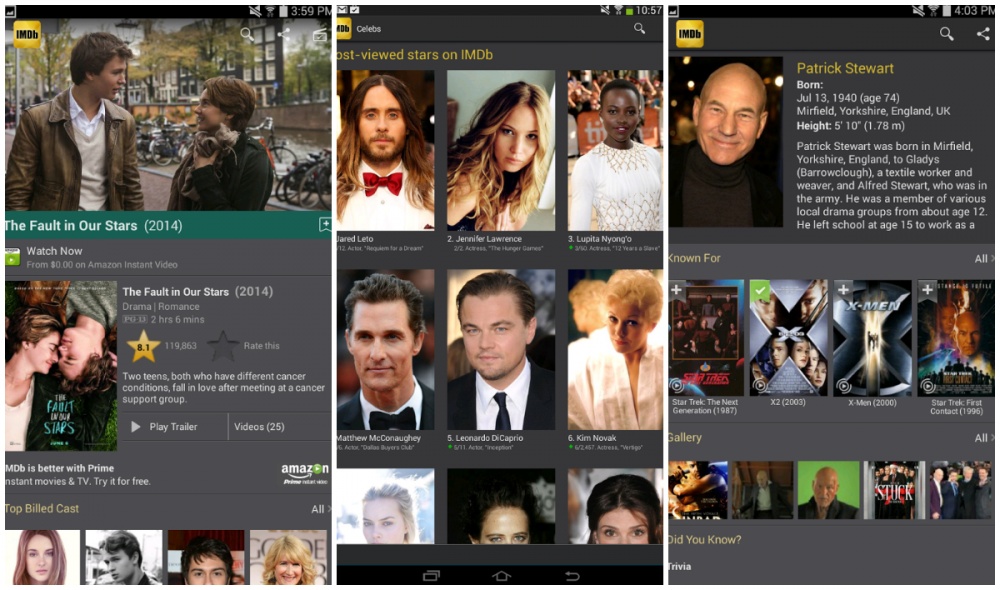Open the Trivia item under Did You Know
Screen dimensions: 1000x590
680,567
